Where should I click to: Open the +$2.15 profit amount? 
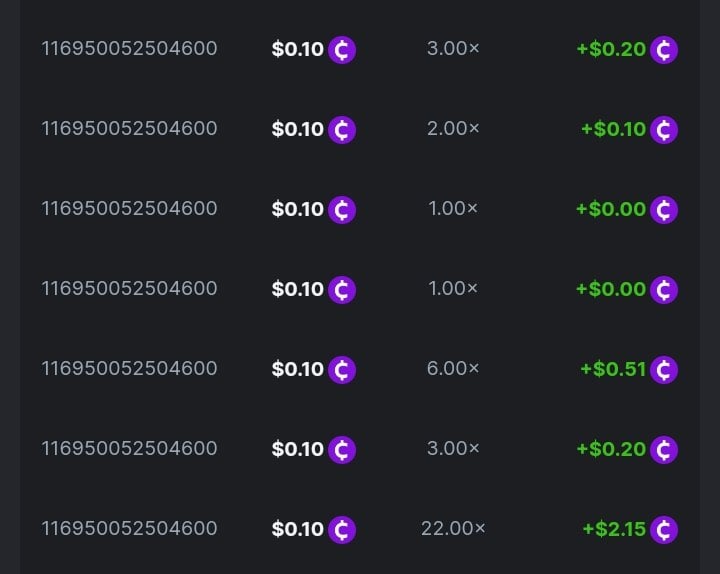coord(614,528)
